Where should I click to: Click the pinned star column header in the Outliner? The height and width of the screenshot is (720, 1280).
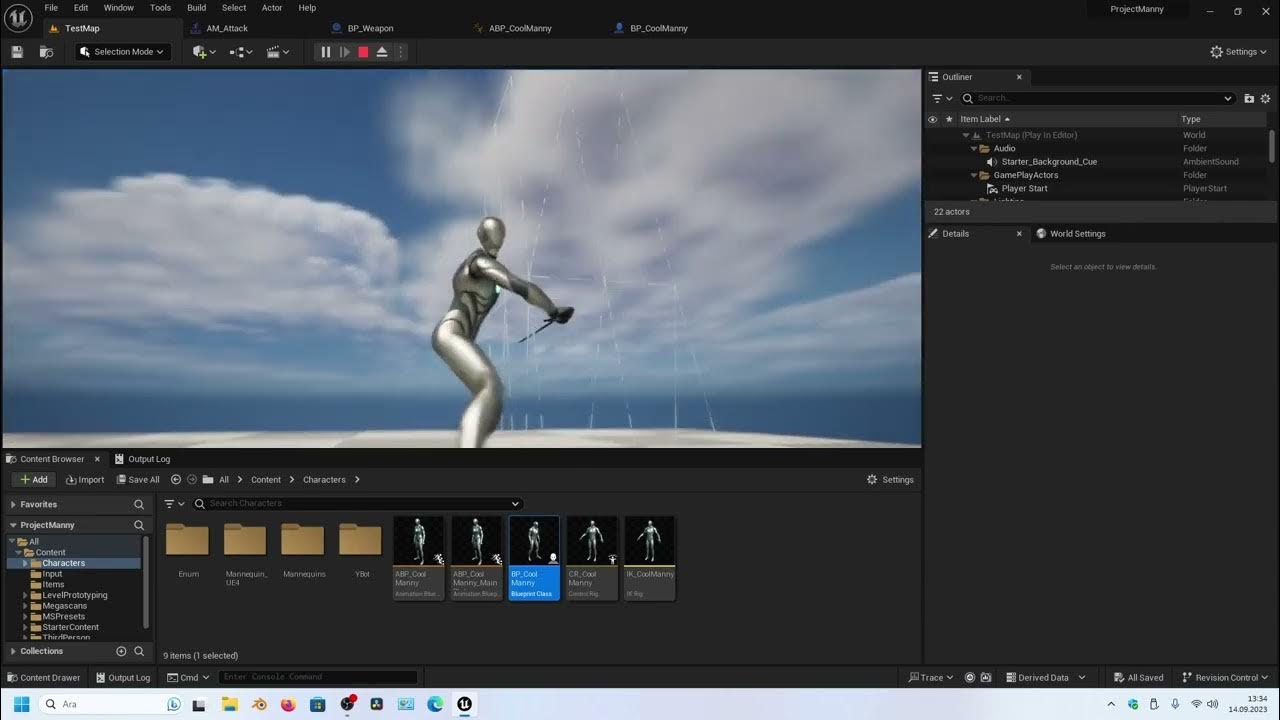pyautogui.click(x=949, y=119)
